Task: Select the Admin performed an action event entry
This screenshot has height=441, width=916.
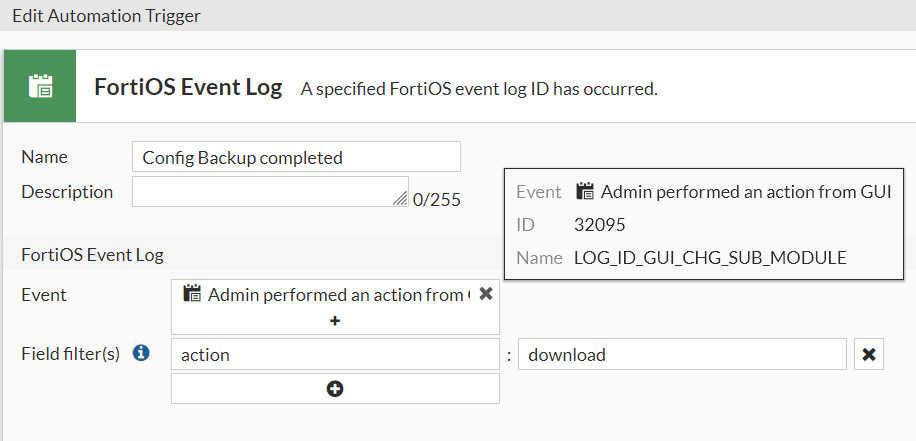Action: tap(335, 294)
